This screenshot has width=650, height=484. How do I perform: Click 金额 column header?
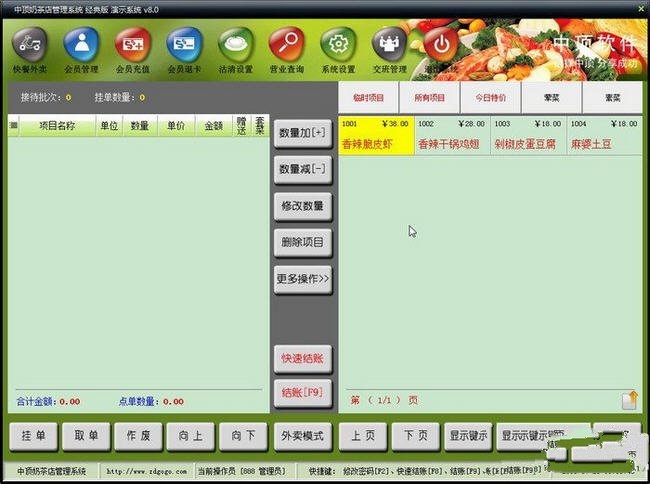(x=213, y=126)
